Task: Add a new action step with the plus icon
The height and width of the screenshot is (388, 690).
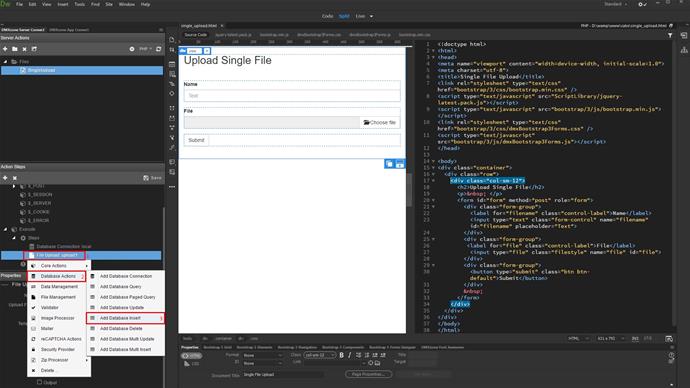Action: [x=5, y=178]
